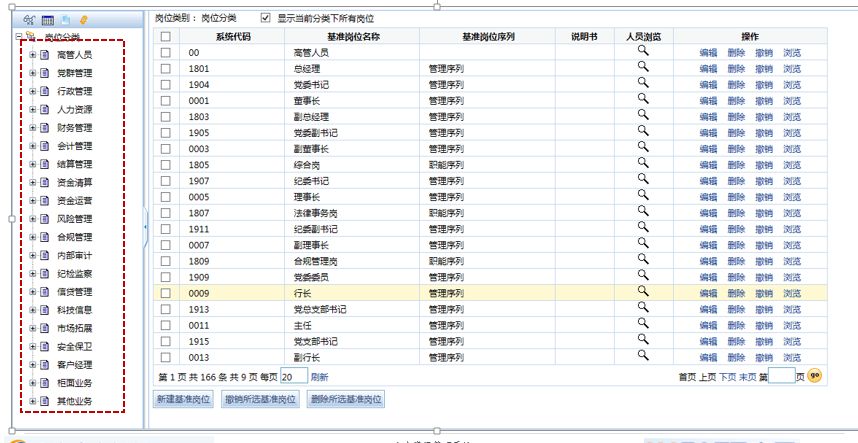Select the 资金清算 category in tree
Screen dimensions: 858x443
coord(74,182)
